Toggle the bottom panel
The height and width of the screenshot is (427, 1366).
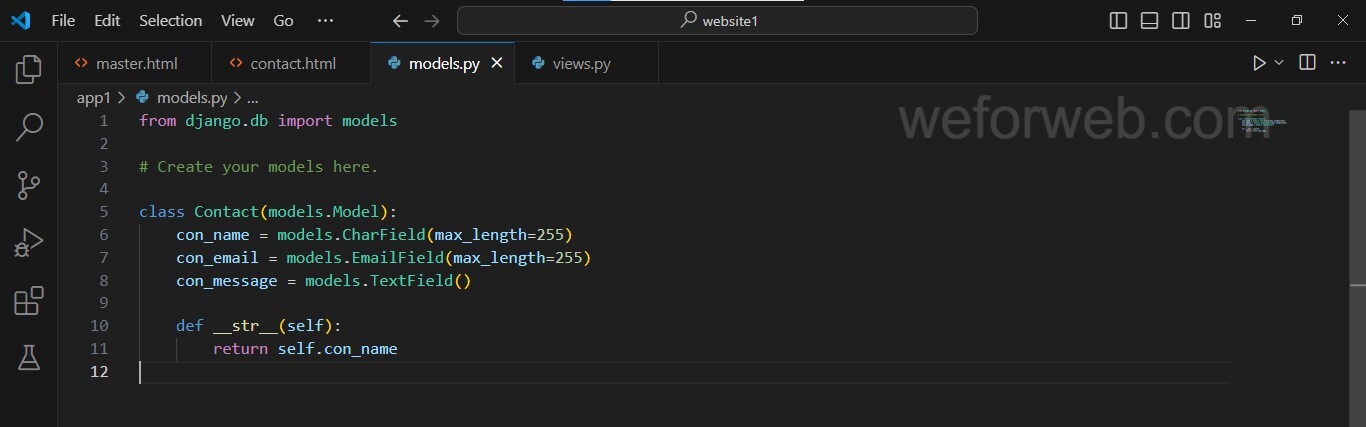(x=1150, y=20)
